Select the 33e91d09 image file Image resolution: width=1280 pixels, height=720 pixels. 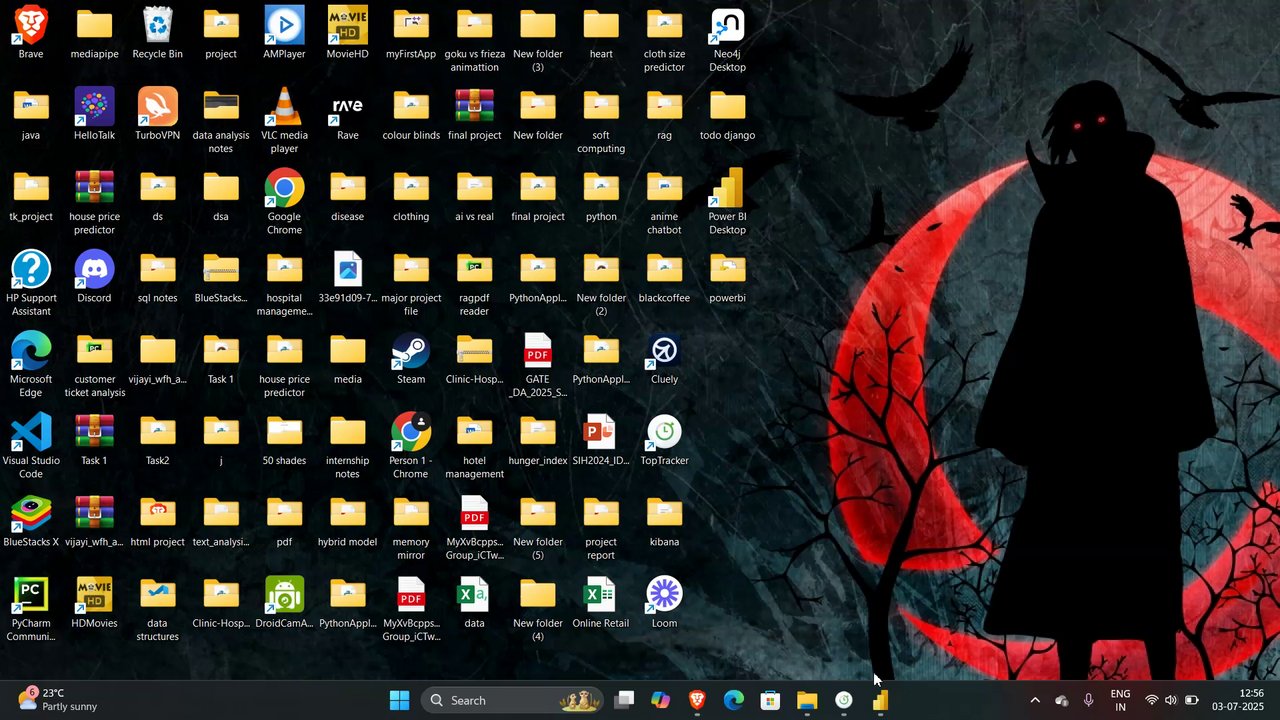(347, 276)
